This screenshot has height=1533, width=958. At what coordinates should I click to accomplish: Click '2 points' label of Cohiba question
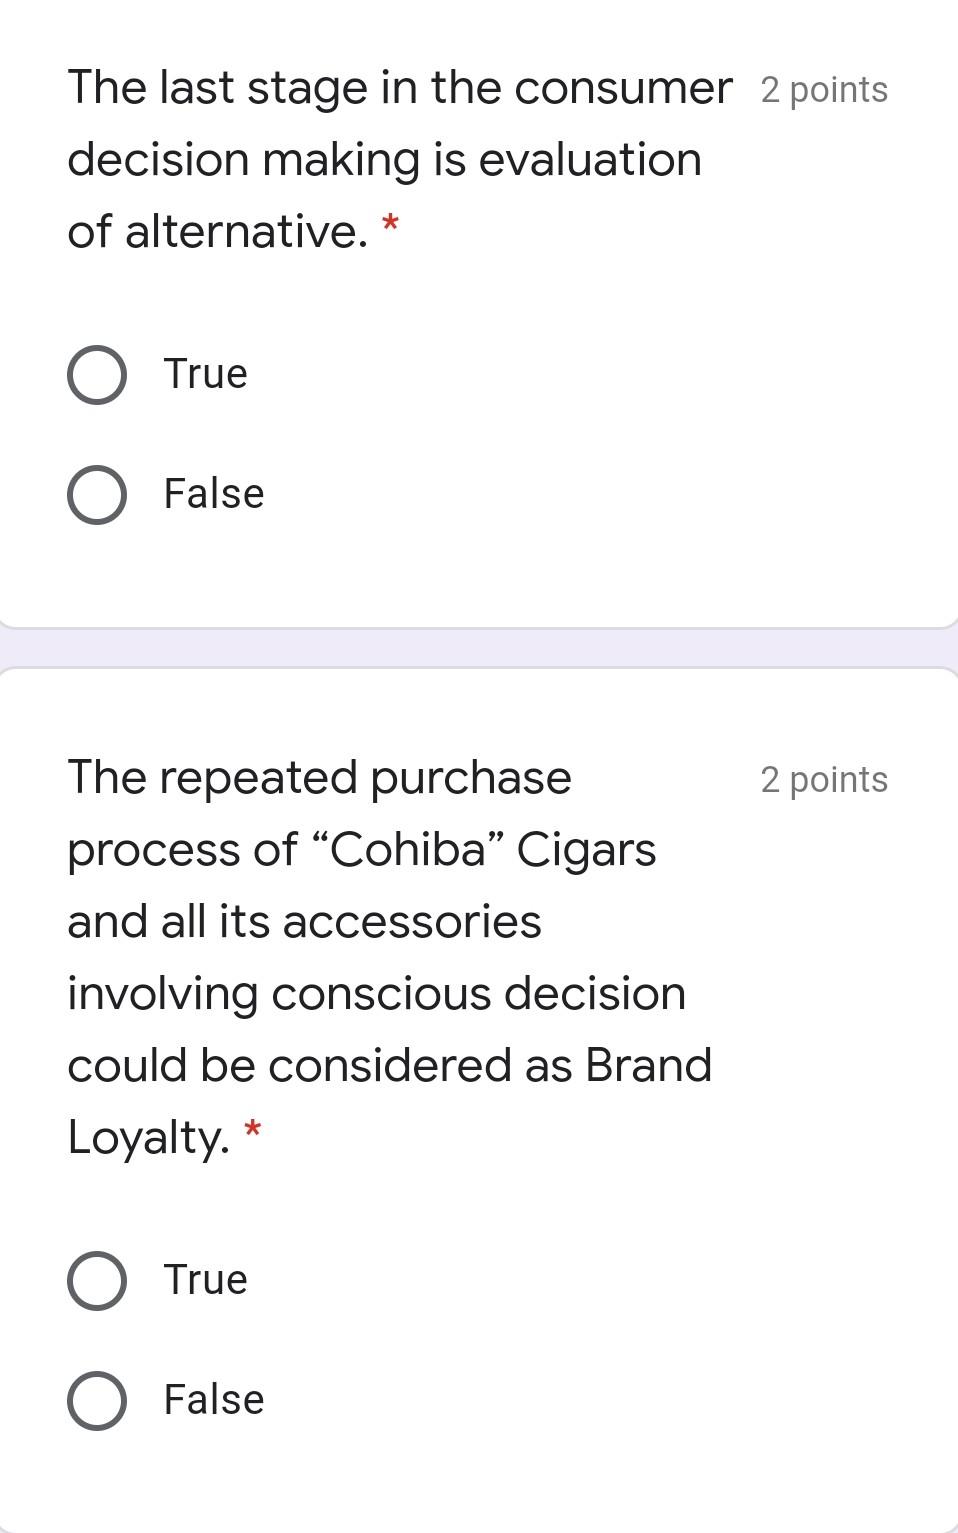[x=823, y=780]
